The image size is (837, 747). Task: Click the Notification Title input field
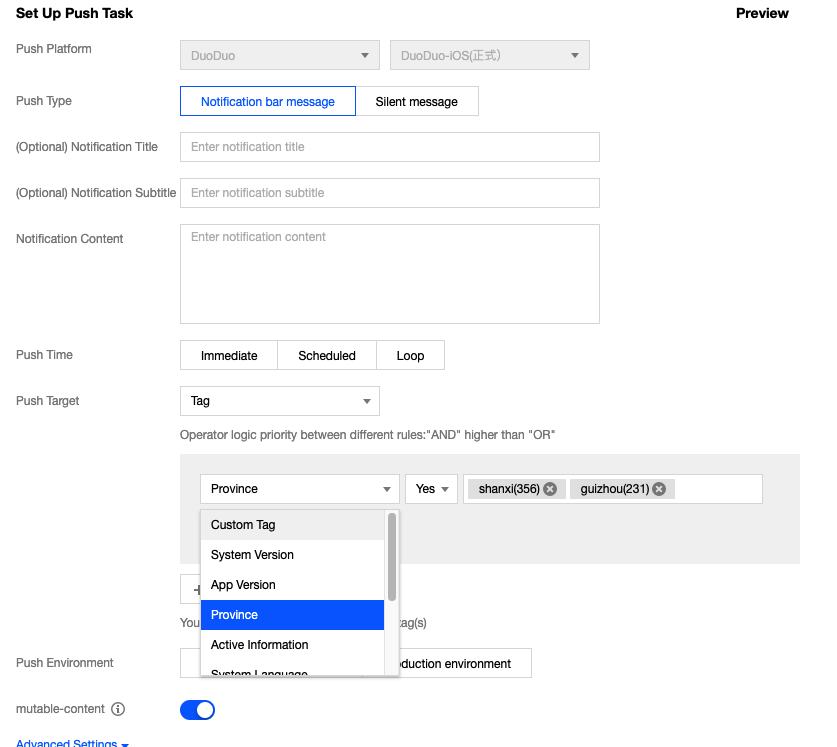pos(389,147)
